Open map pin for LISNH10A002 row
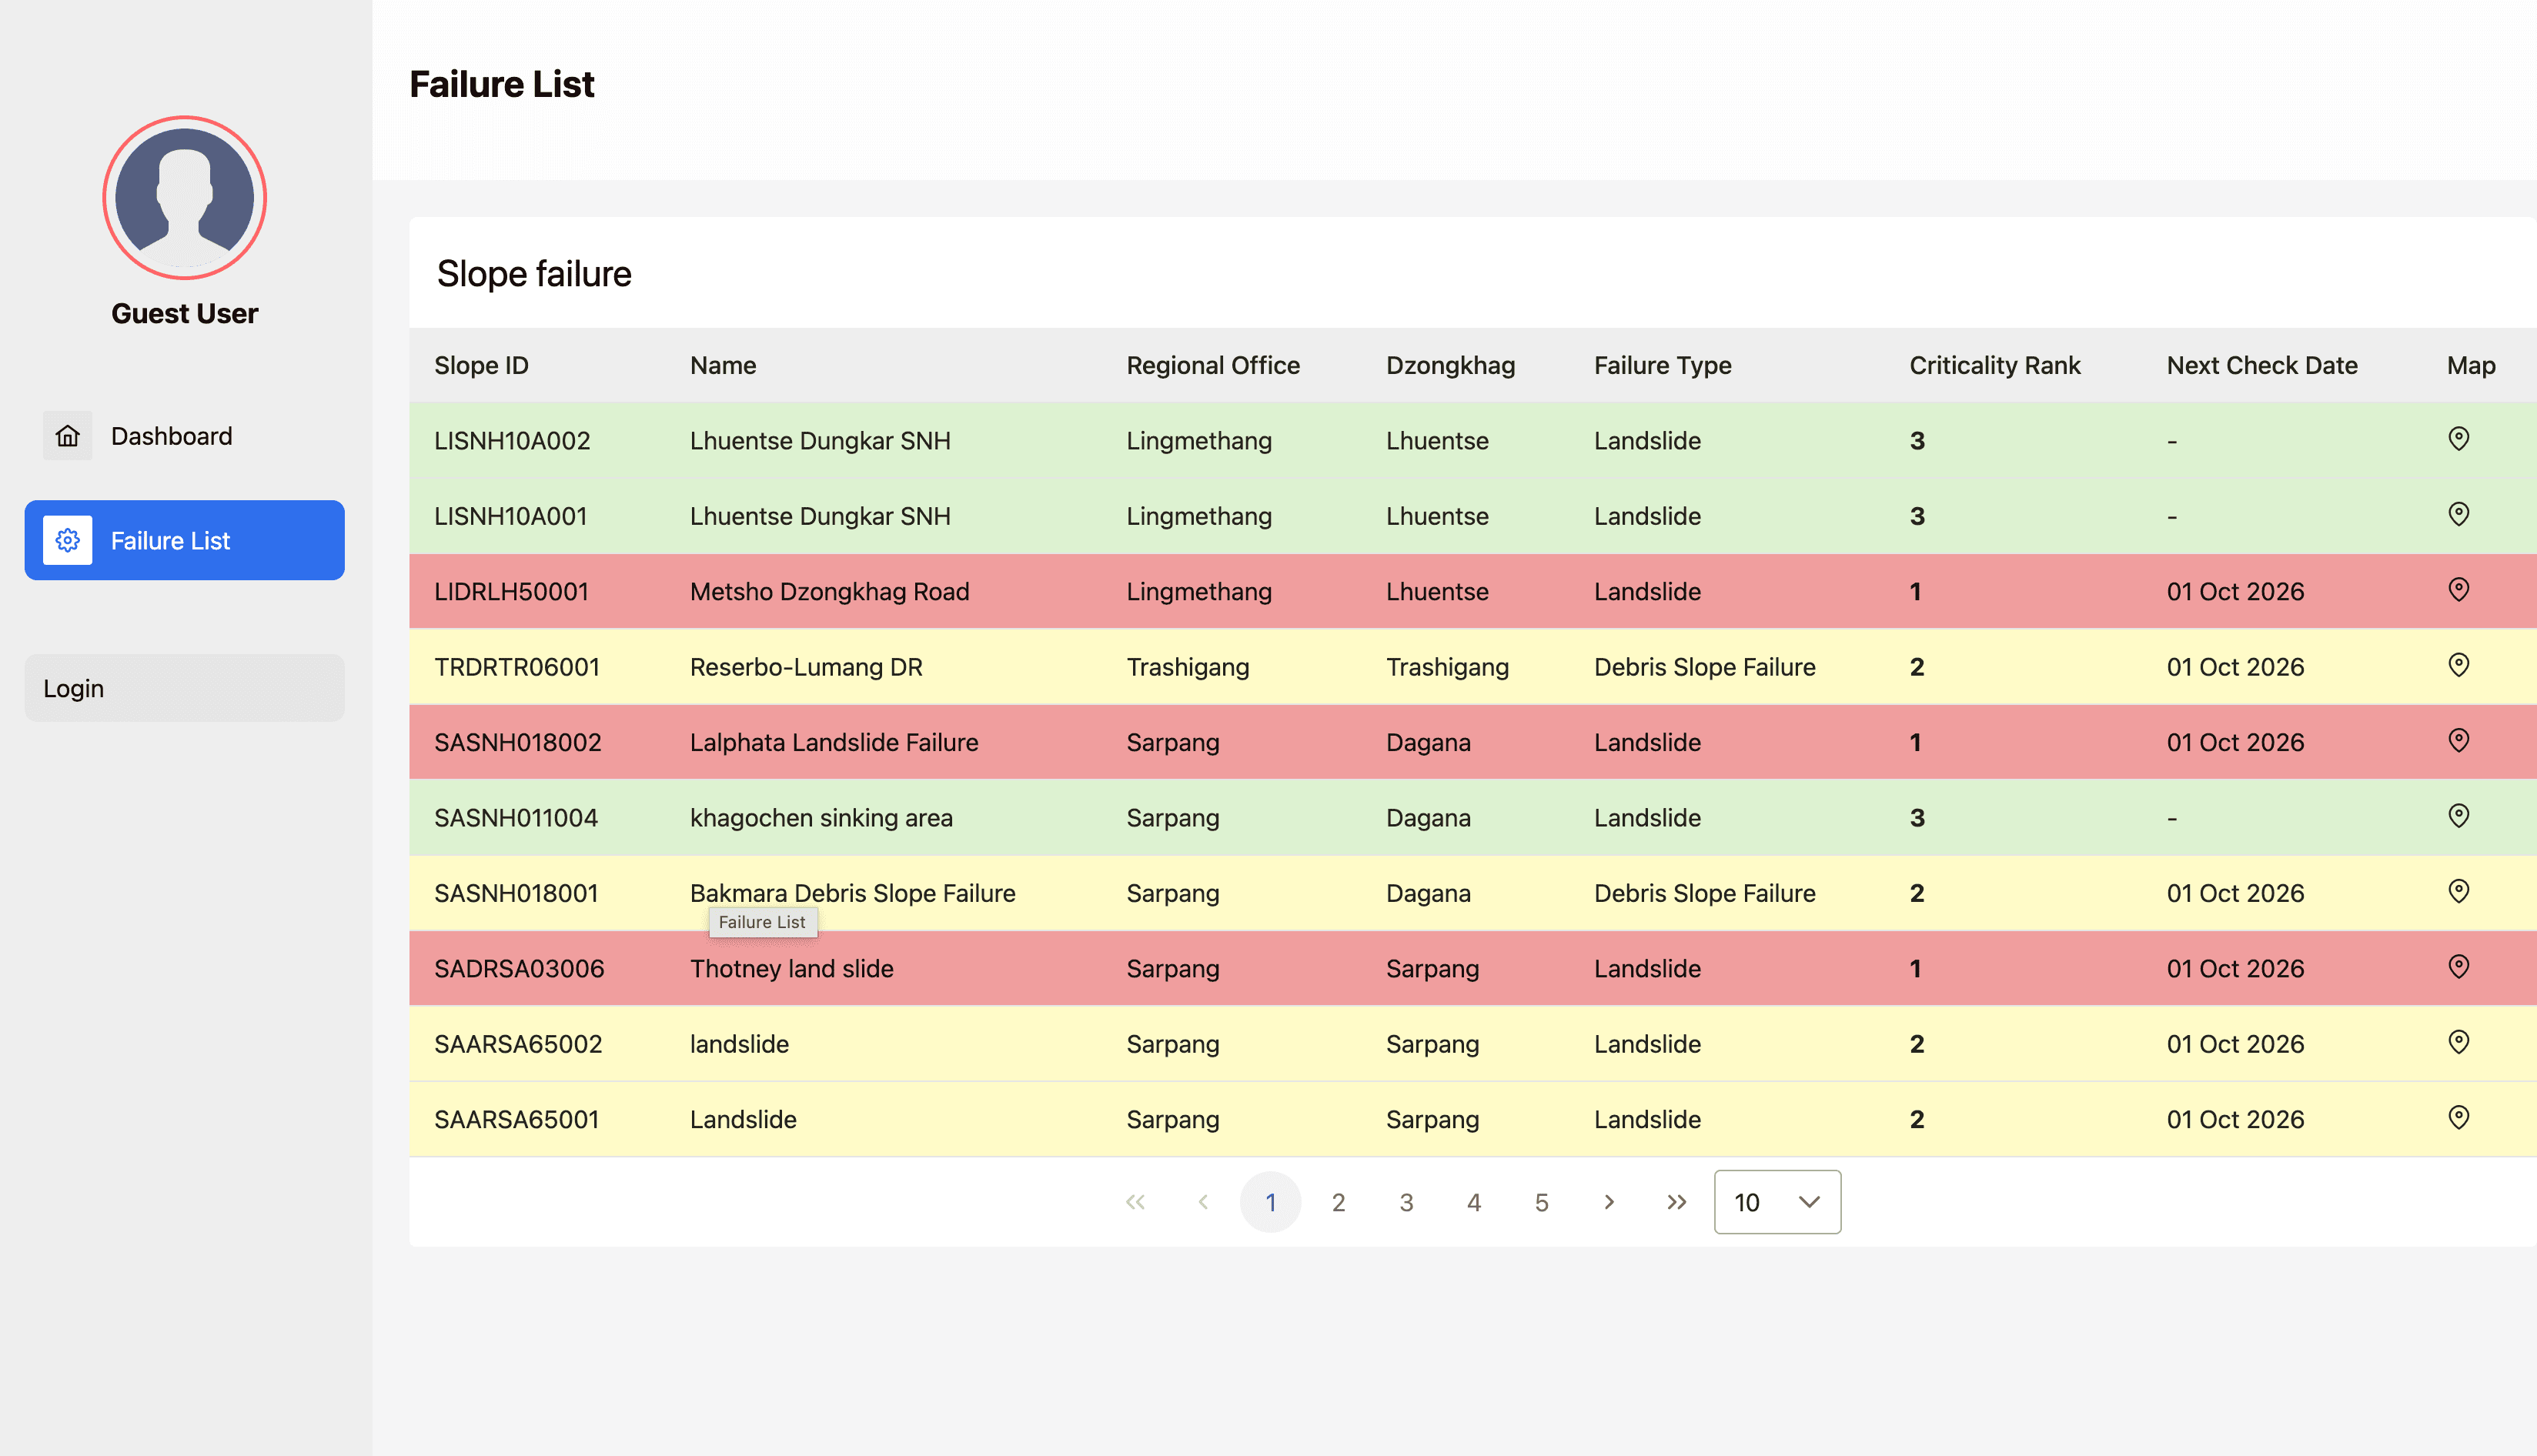2537x1456 pixels. tap(2458, 439)
